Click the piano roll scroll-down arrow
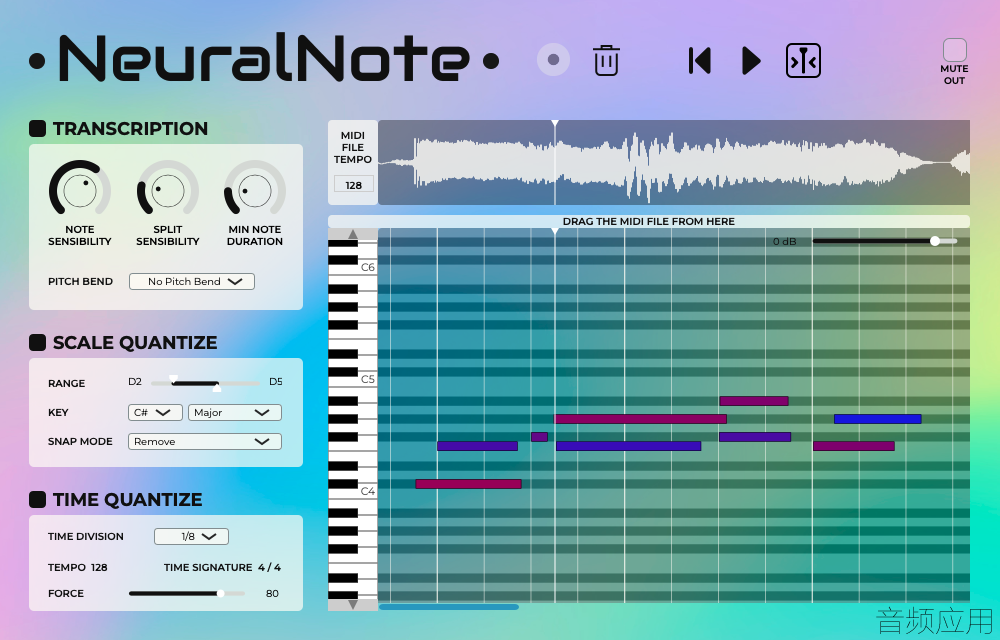Viewport: 1000px width, 640px height. [x=353, y=605]
